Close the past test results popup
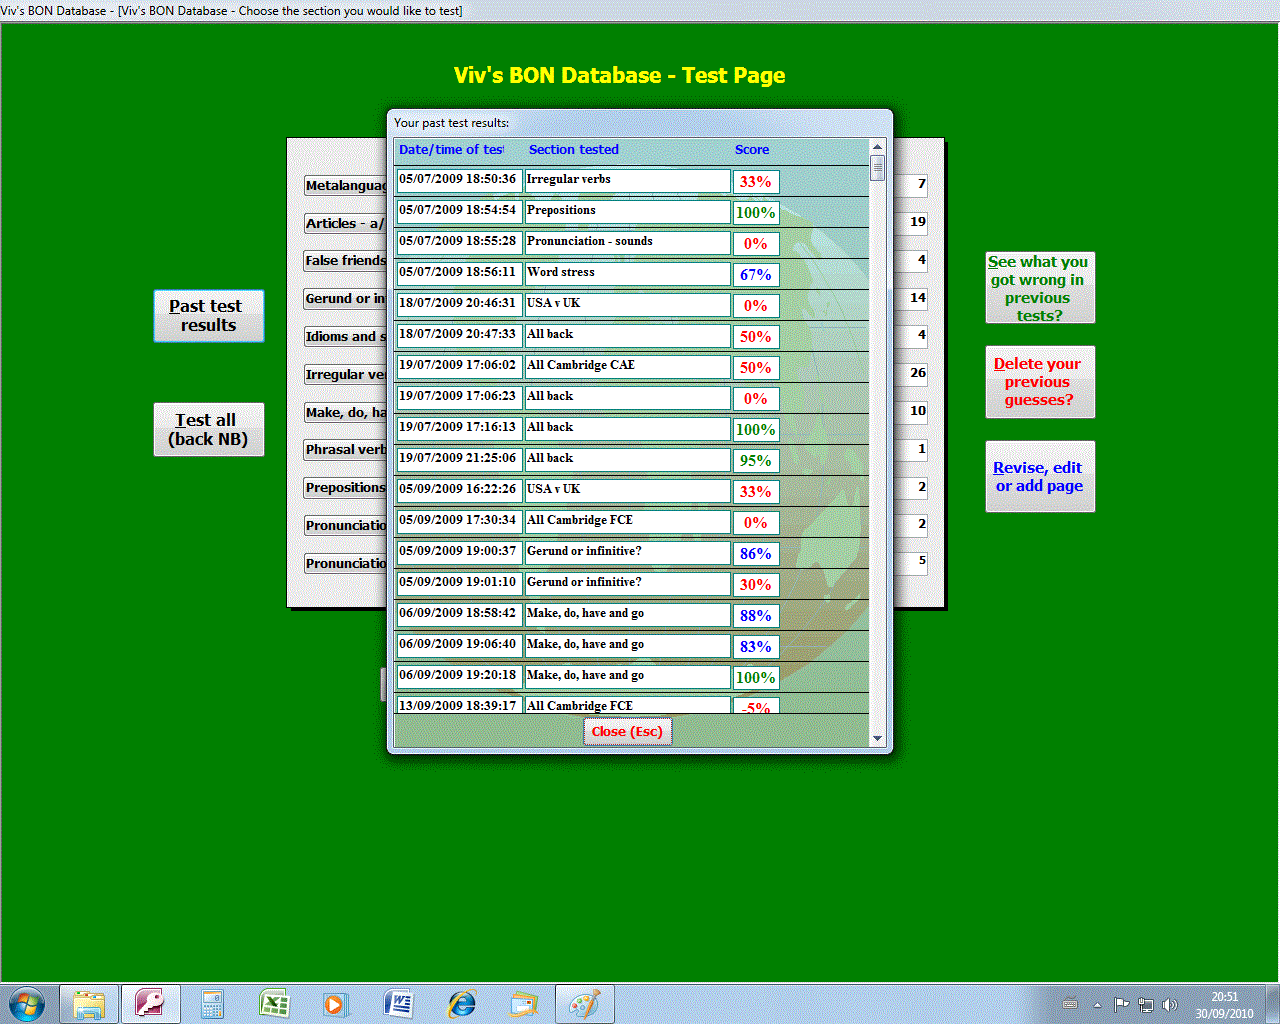The height and width of the screenshot is (1024, 1280). pyautogui.click(x=627, y=732)
